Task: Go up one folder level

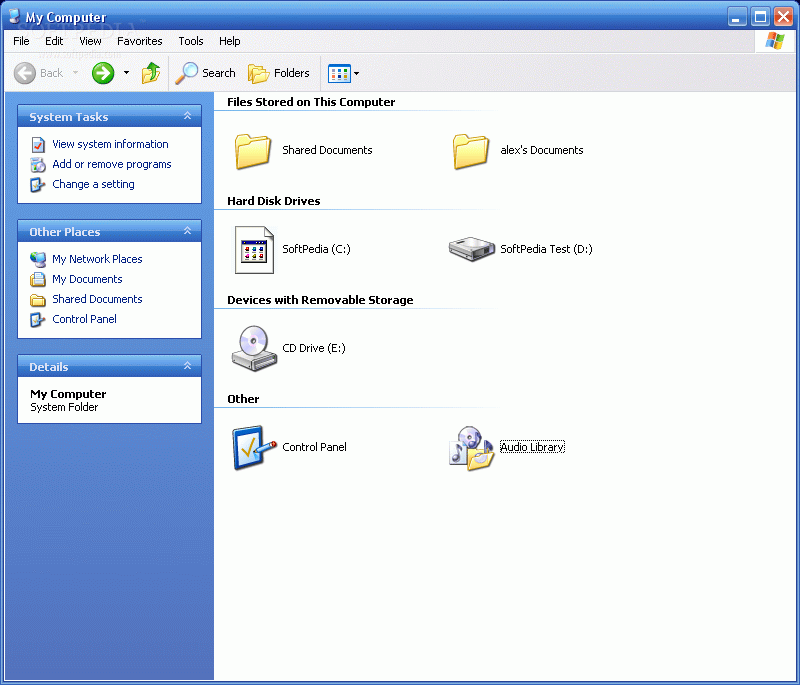Action: 151,73
